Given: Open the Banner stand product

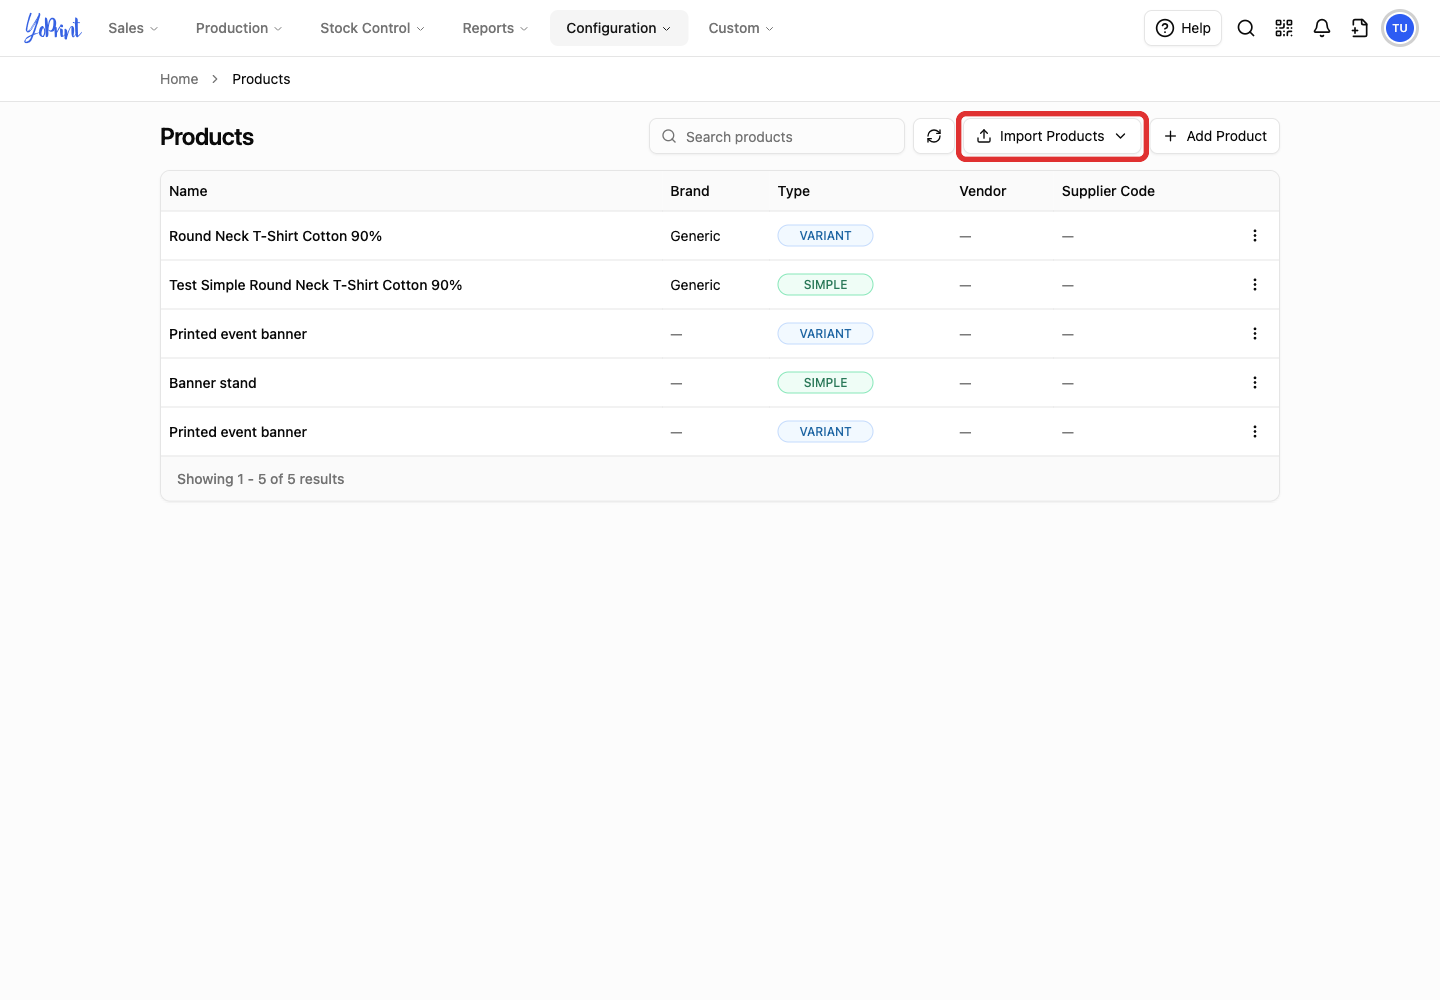Looking at the screenshot, I should coord(212,383).
